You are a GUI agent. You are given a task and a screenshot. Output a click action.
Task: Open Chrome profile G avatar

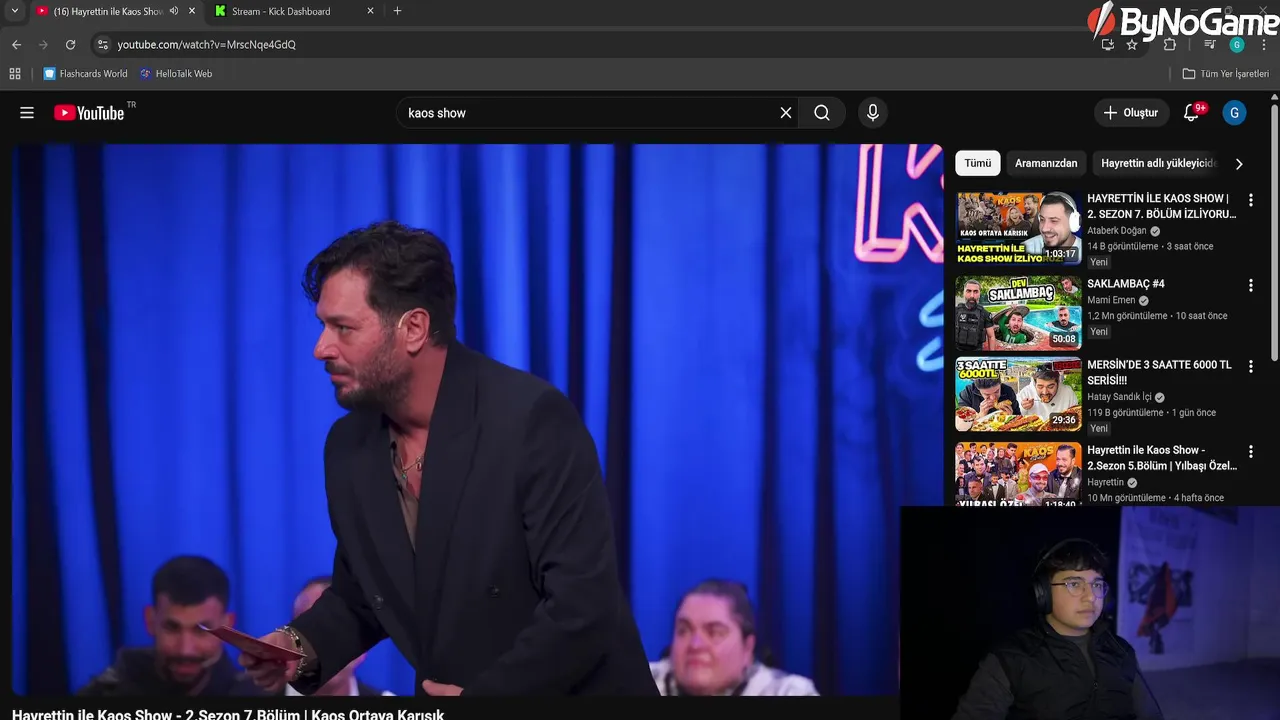pyautogui.click(x=1237, y=44)
